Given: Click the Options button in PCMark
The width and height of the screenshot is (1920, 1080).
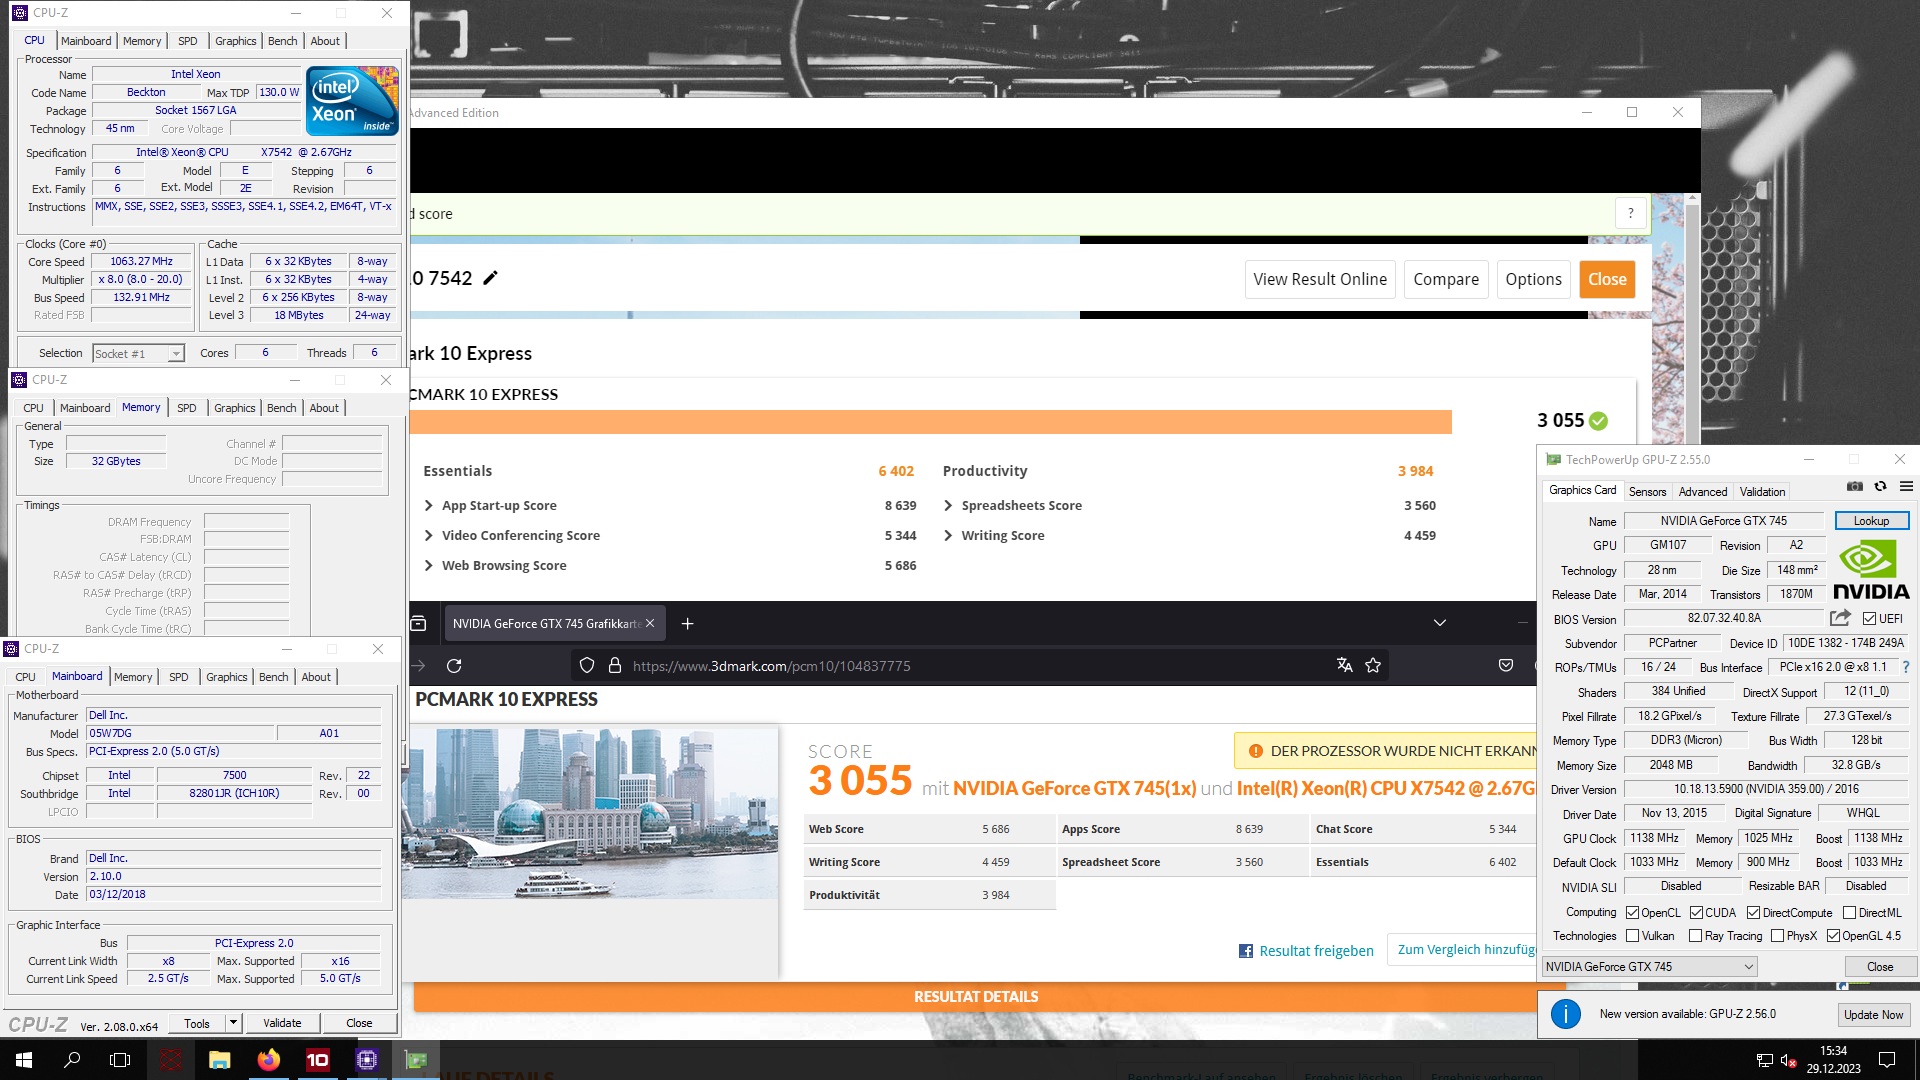Looking at the screenshot, I should point(1533,279).
